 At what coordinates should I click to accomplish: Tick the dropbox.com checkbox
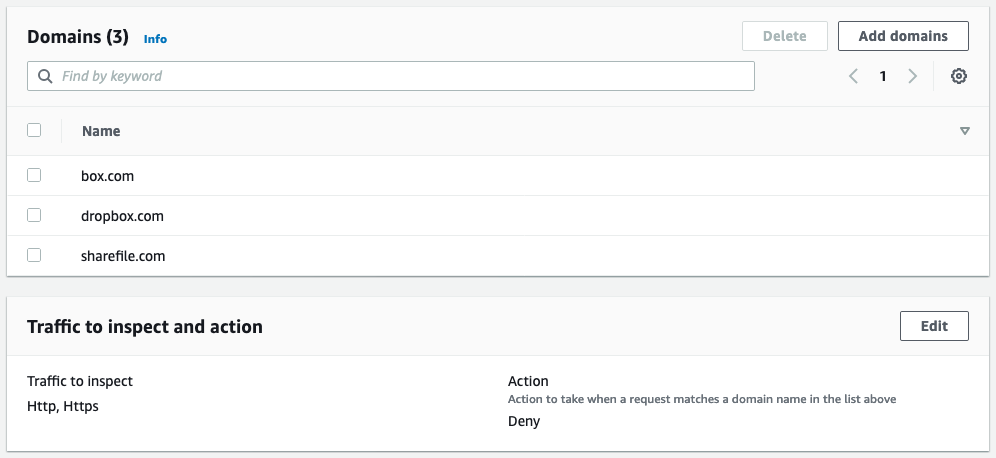34,215
